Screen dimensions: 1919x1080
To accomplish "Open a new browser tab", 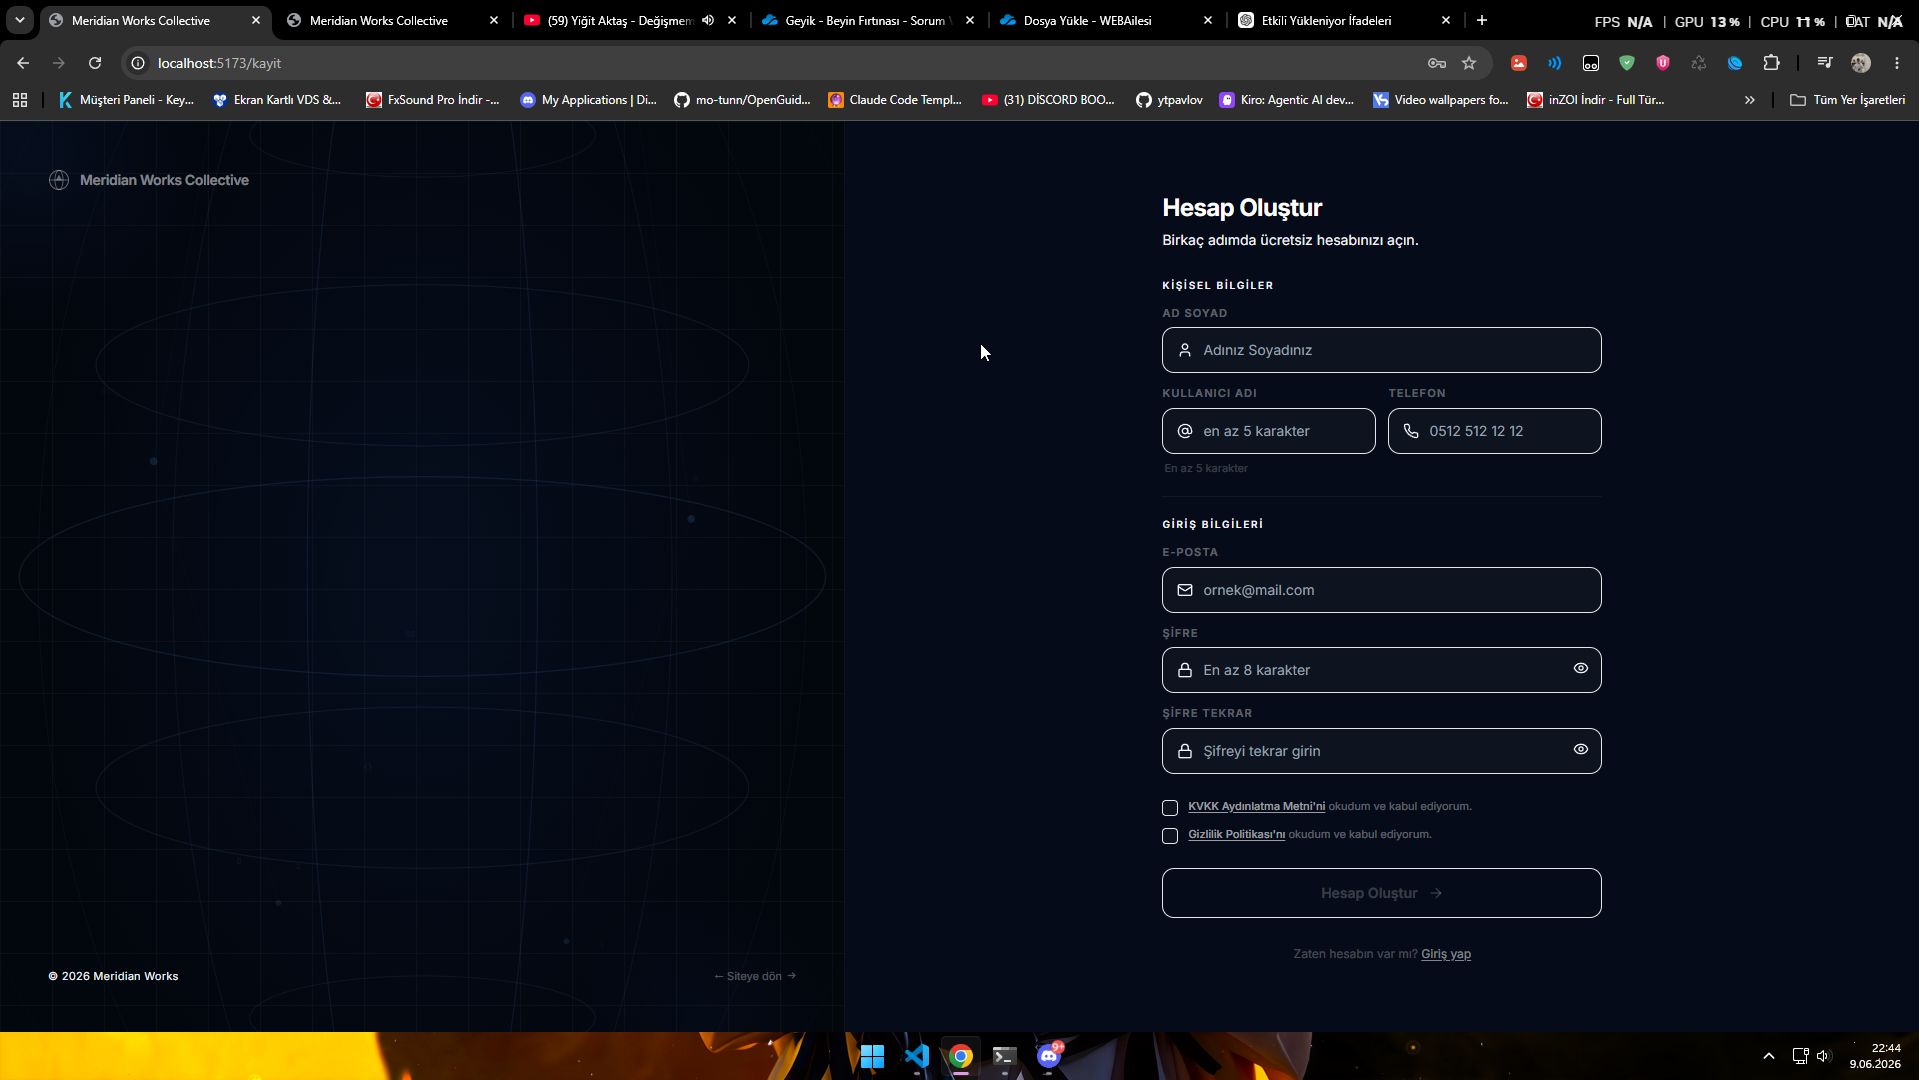I will tap(1482, 20).
